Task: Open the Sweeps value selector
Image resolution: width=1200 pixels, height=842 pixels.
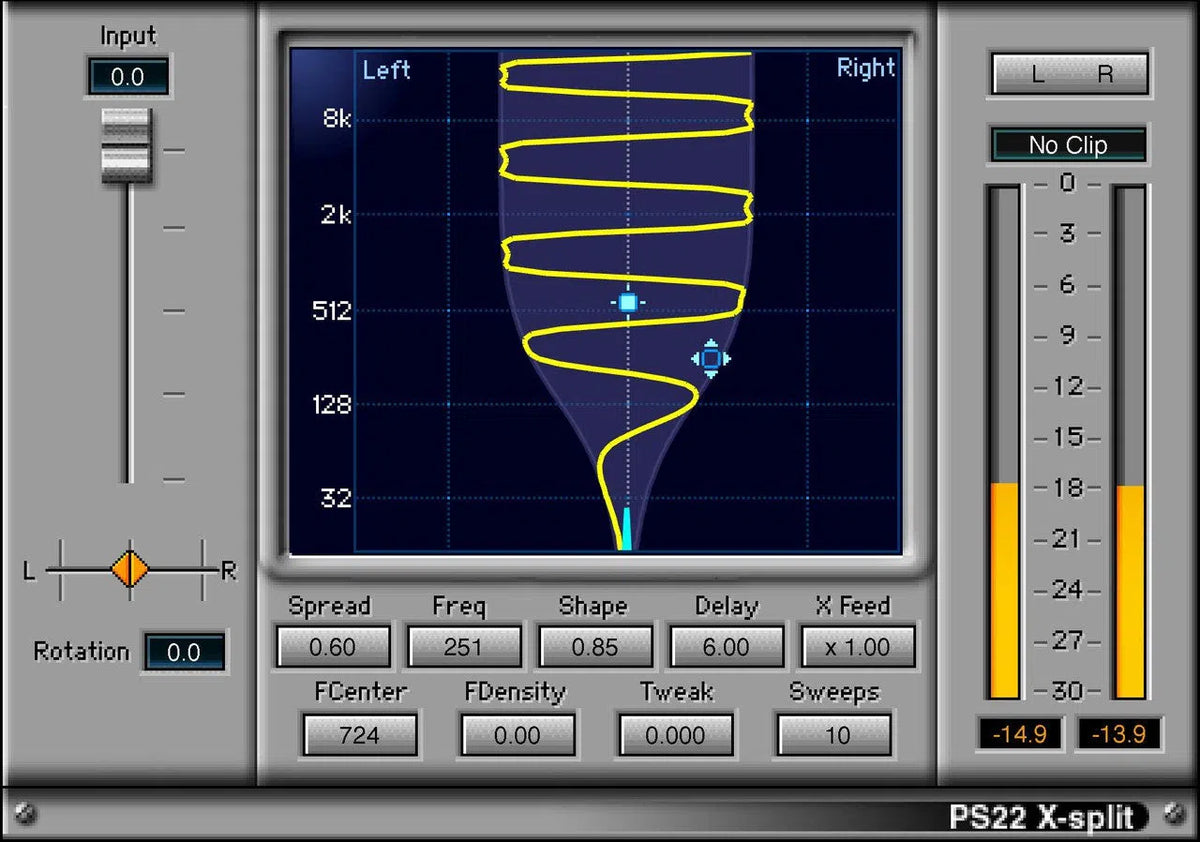Action: 833,735
